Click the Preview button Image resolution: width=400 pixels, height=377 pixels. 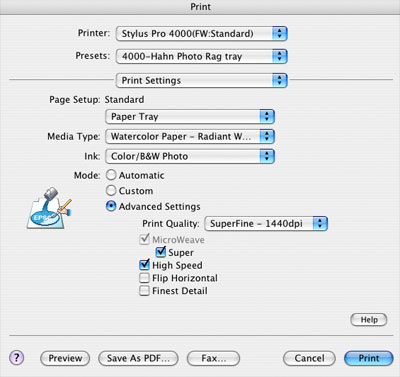coord(65,358)
